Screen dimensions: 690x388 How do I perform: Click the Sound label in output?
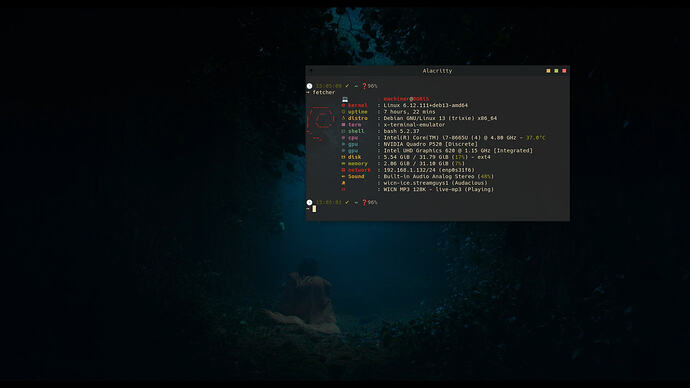click(x=356, y=176)
